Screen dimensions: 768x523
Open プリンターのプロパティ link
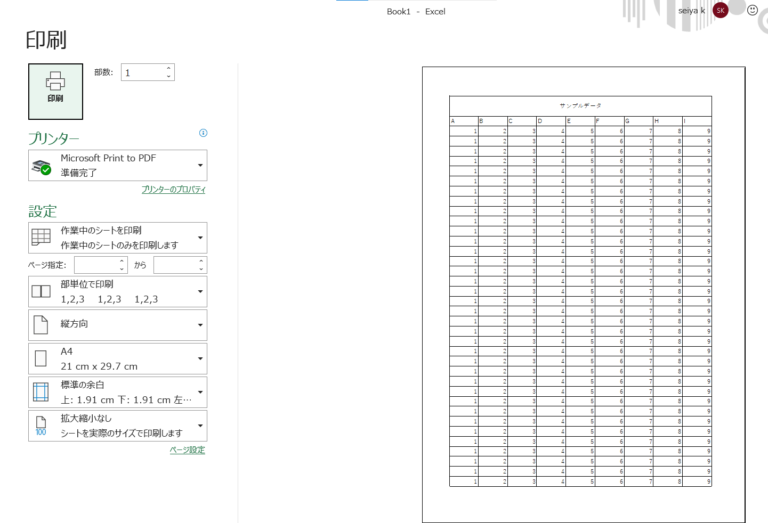pyautogui.click(x=173, y=189)
